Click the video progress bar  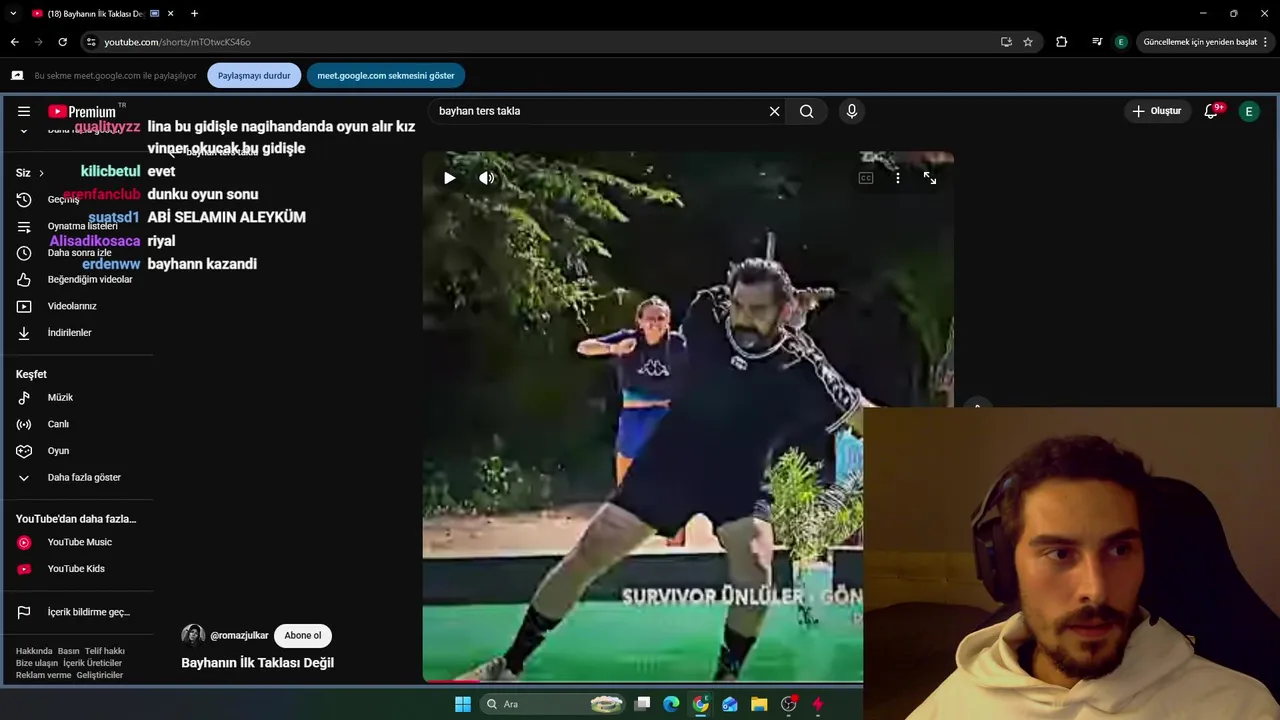tap(642, 681)
